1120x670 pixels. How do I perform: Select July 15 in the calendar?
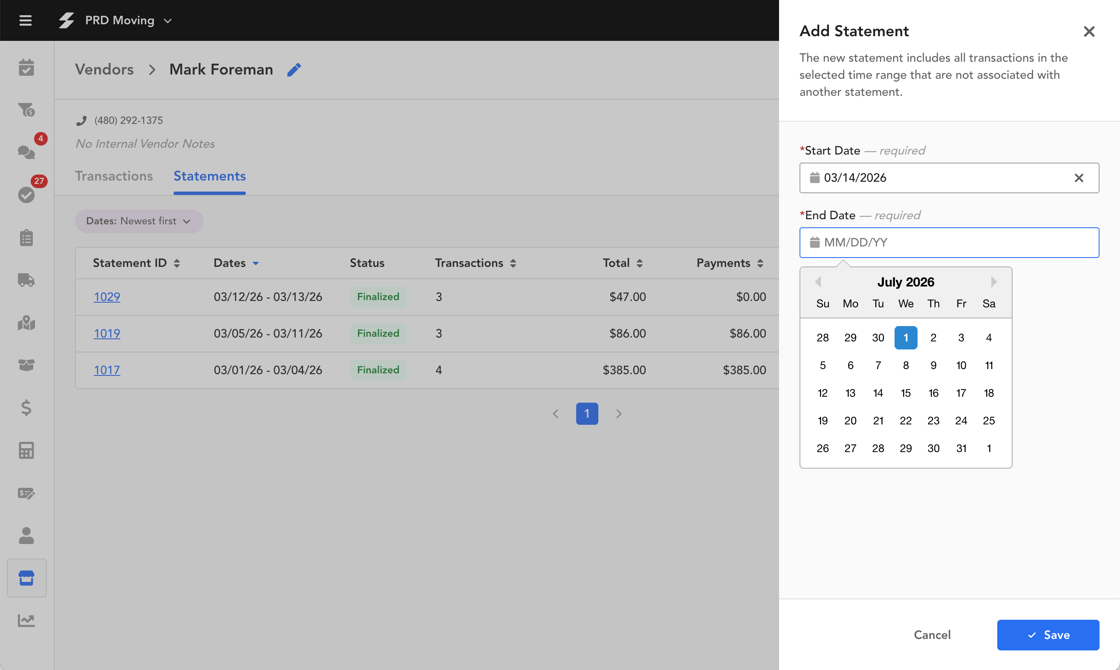coord(906,393)
